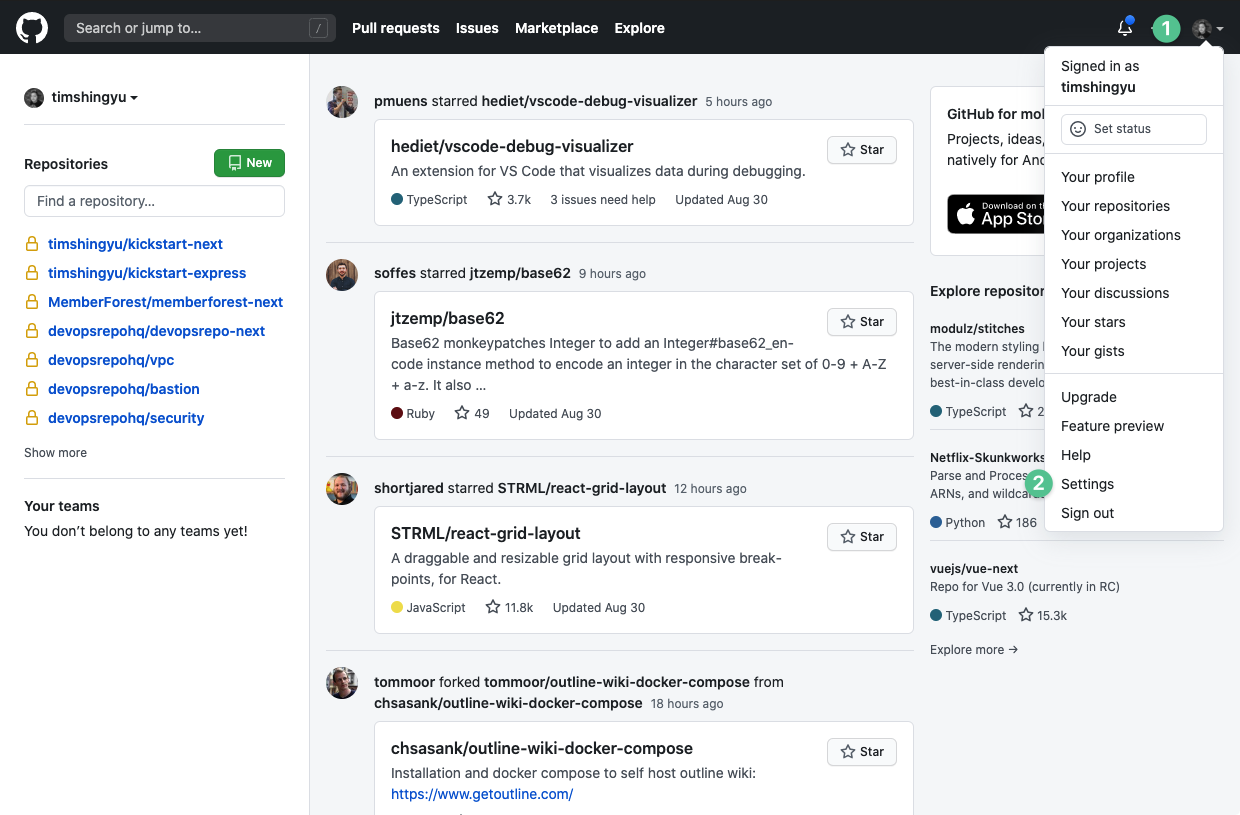Show more repositories in sidebar

click(x=55, y=453)
